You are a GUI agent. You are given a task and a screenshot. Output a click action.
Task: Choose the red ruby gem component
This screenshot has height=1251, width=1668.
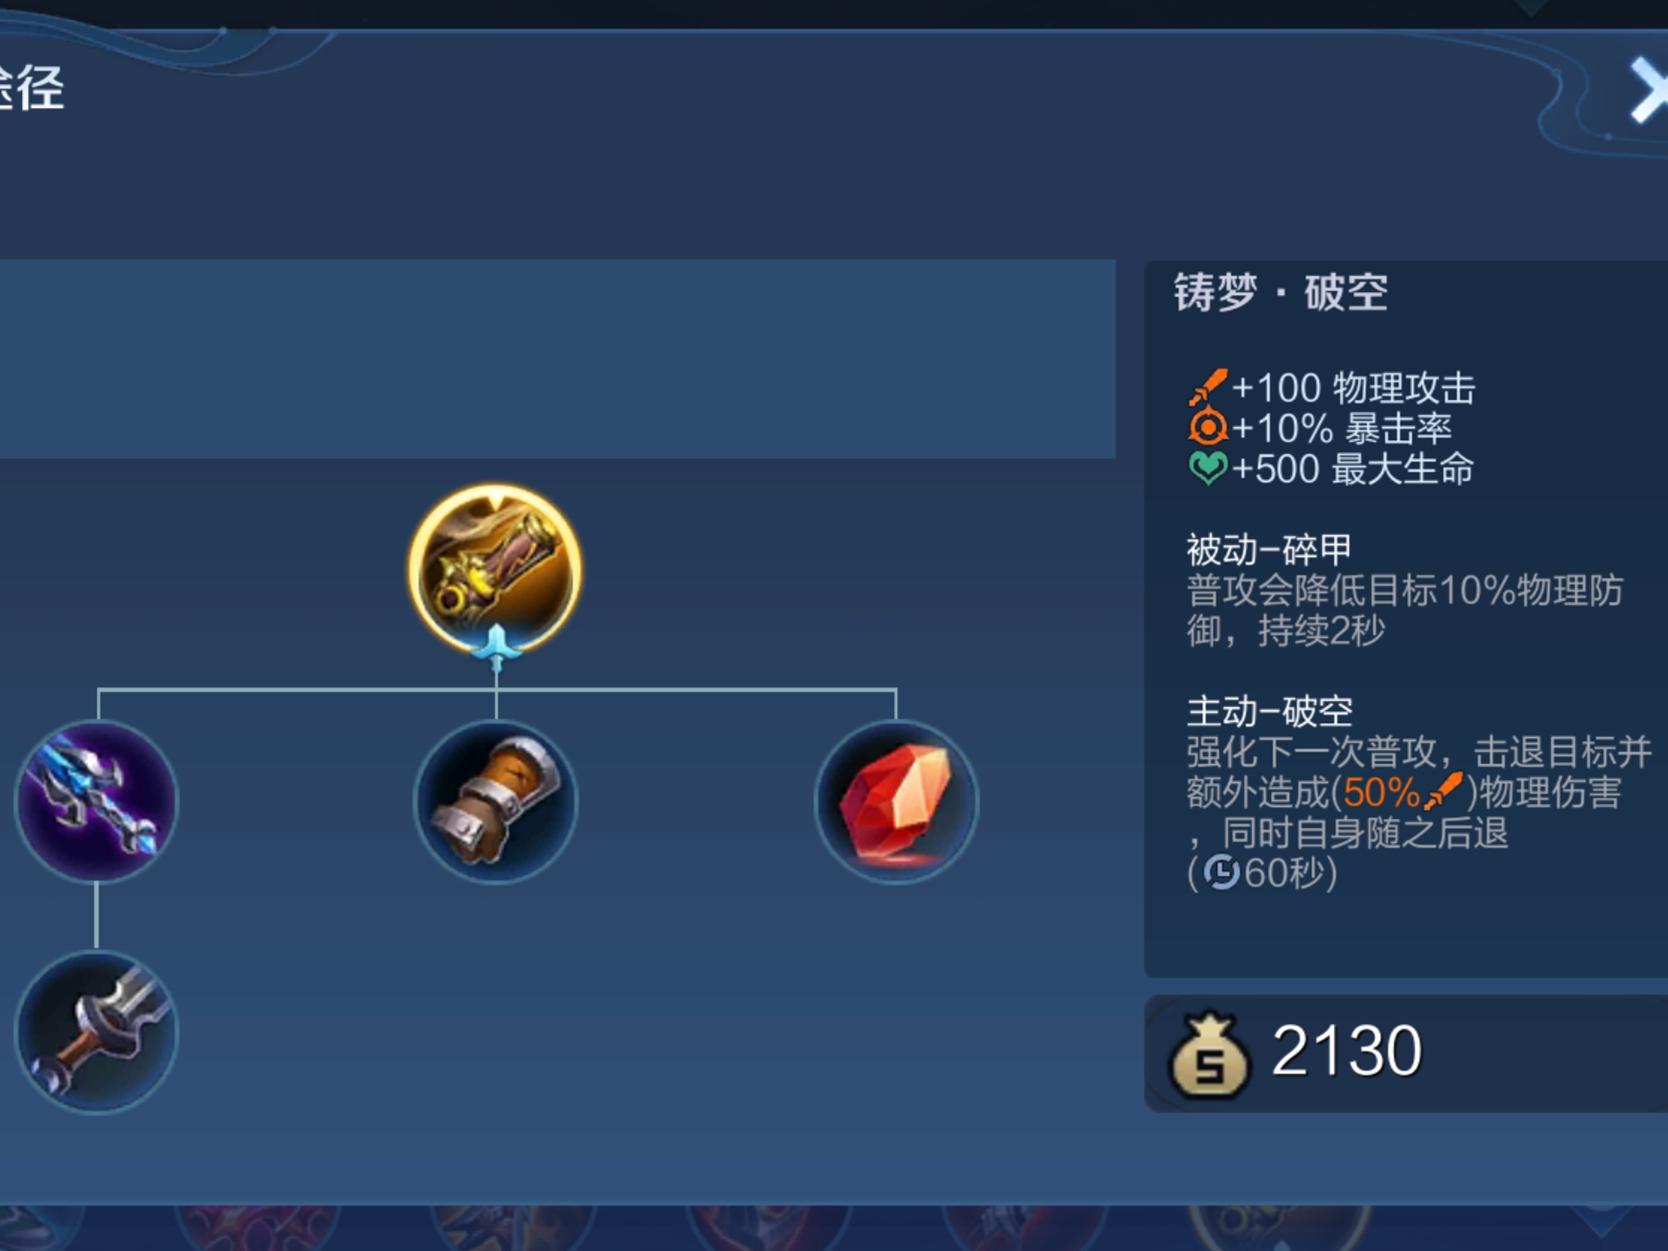coord(896,801)
